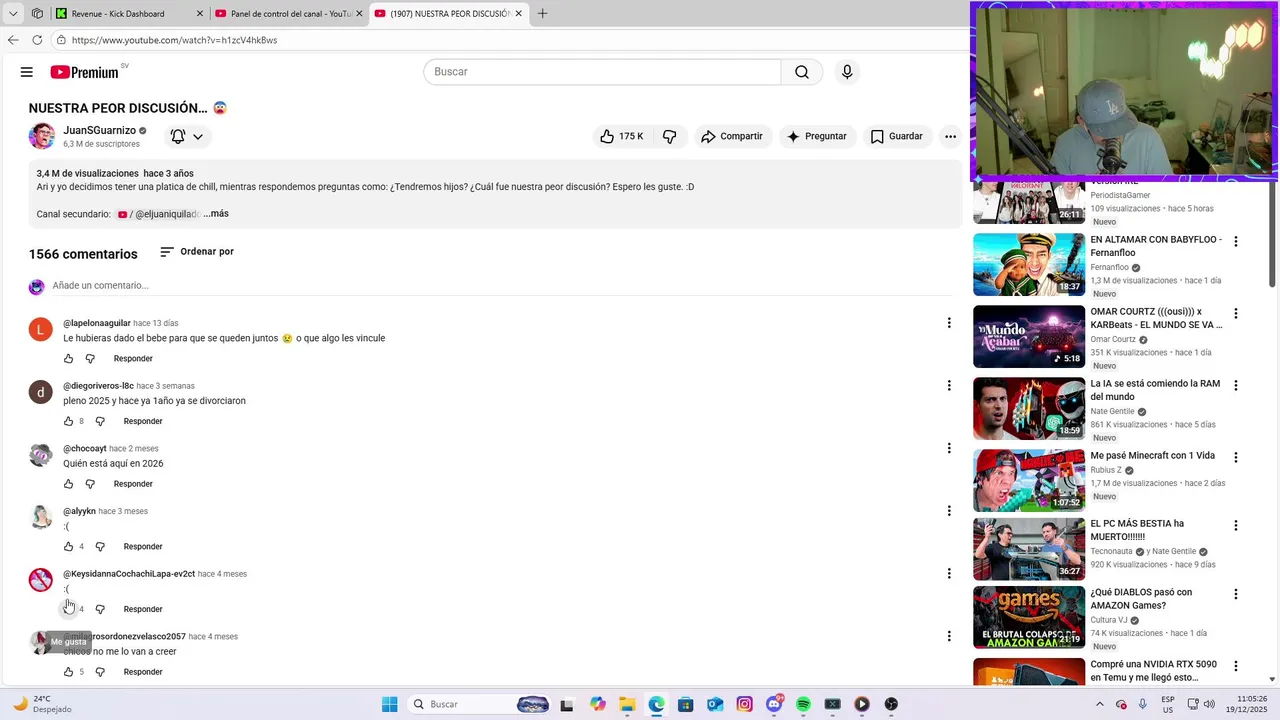Open the Compartir share dialog

click(x=731, y=136)
